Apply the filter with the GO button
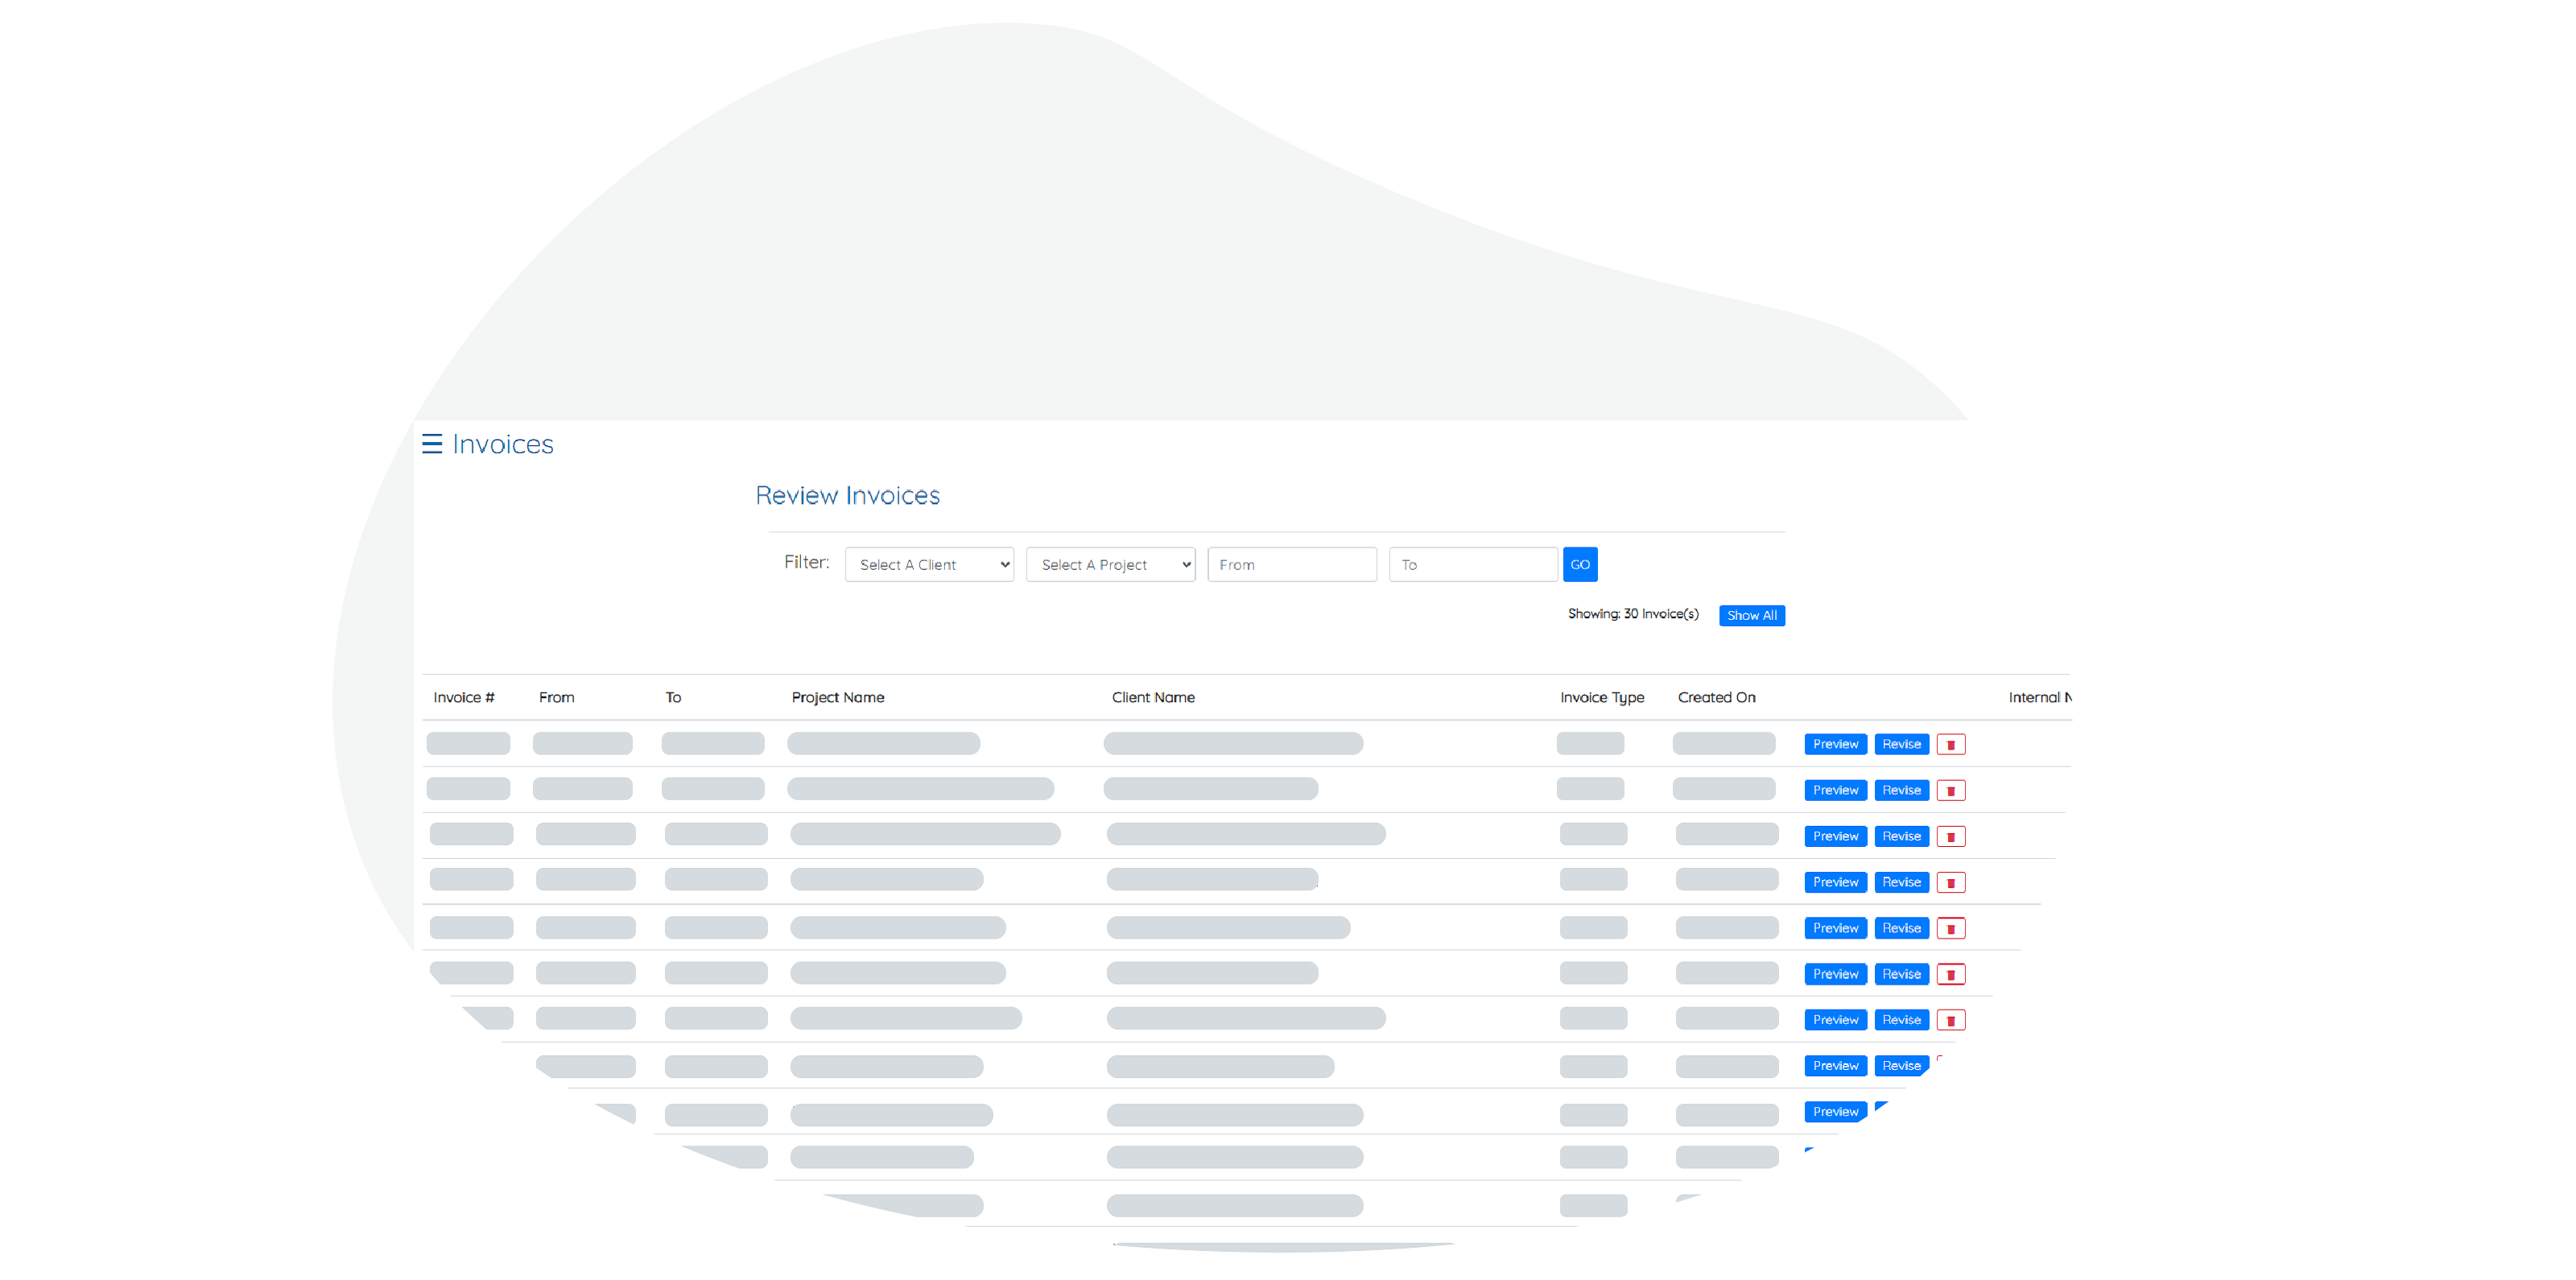Viewport: 2576px width, 1280px height. (x=1579, y=564)
